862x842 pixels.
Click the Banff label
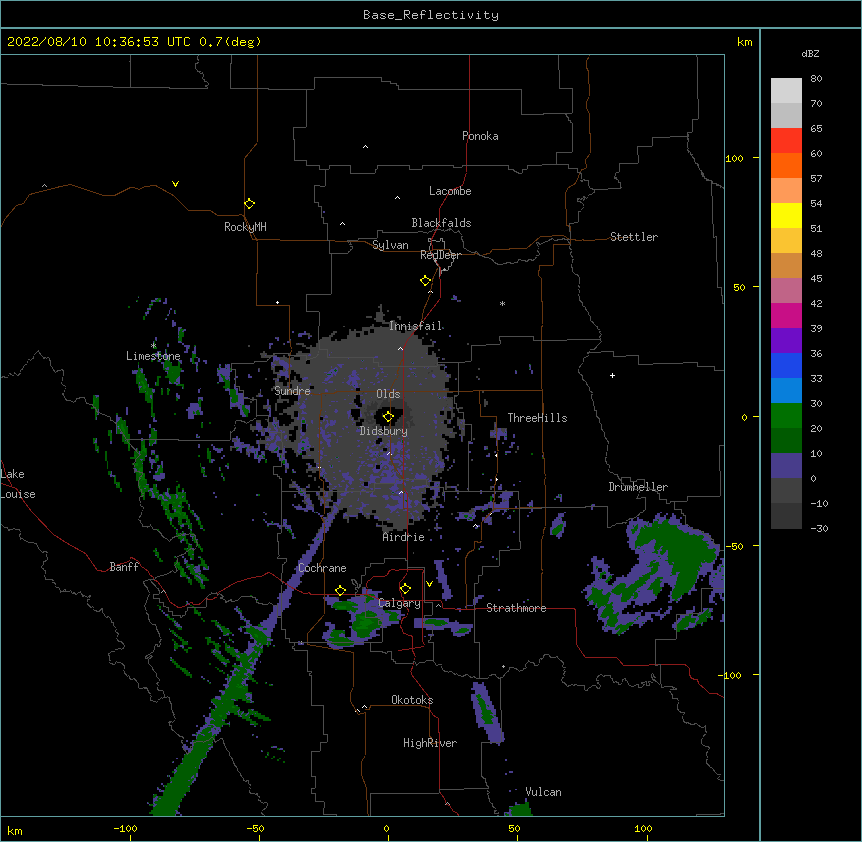(x=124, y=567)
